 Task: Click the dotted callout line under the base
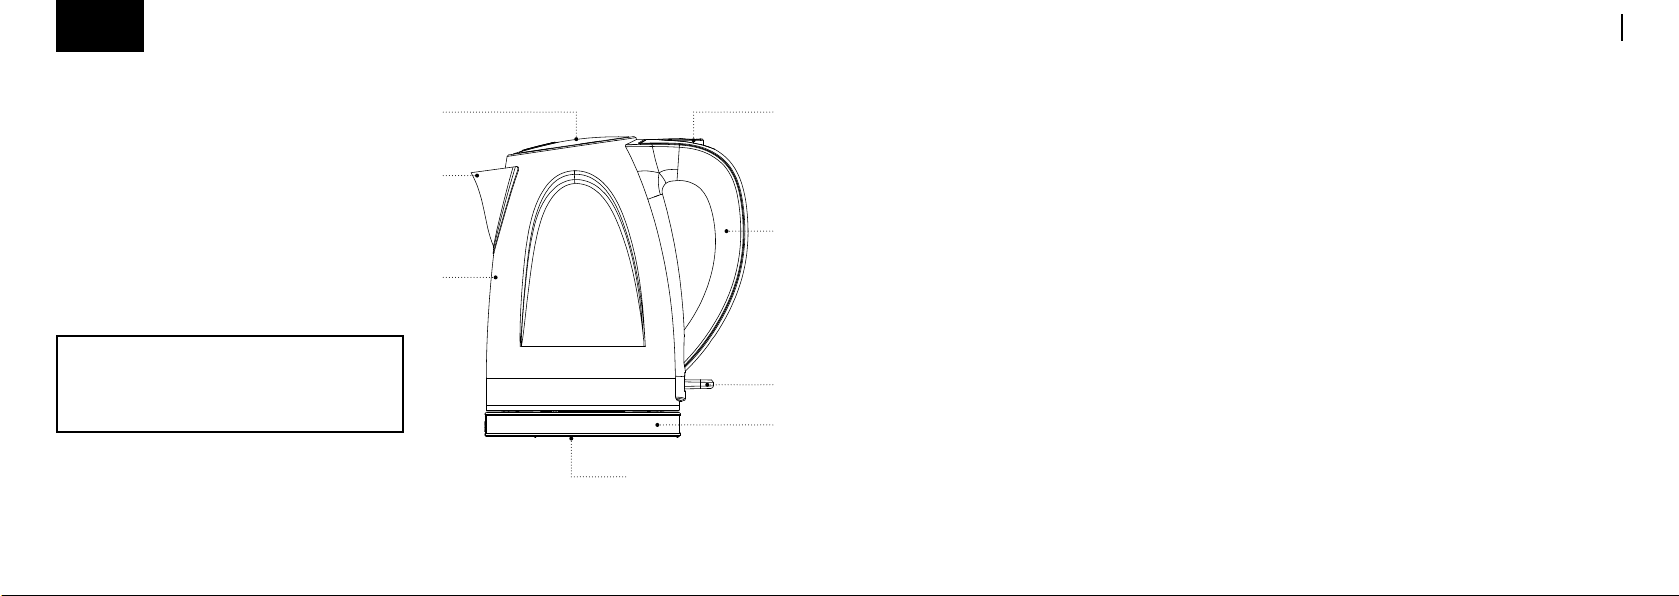pyautogui.click(x=598, y=476)
